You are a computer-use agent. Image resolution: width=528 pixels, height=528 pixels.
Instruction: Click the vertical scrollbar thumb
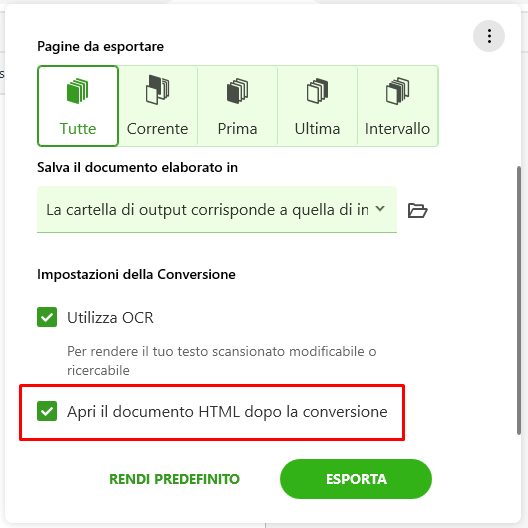click(x=519, y=300)
